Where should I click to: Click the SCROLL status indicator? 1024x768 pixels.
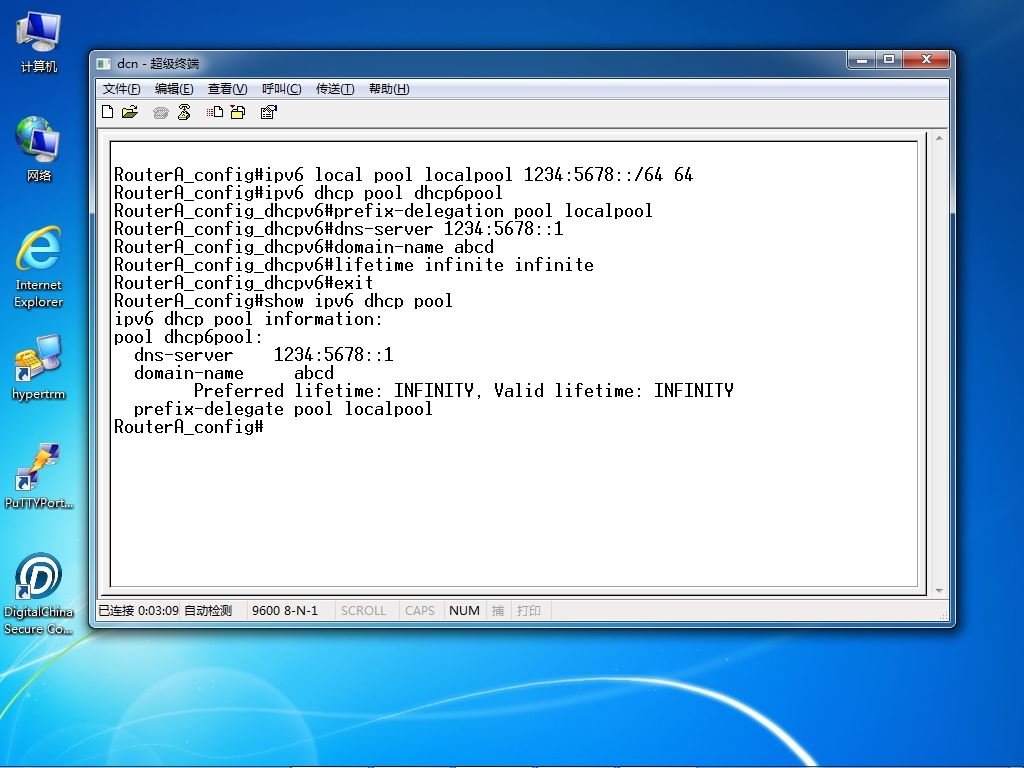point(363,611)
